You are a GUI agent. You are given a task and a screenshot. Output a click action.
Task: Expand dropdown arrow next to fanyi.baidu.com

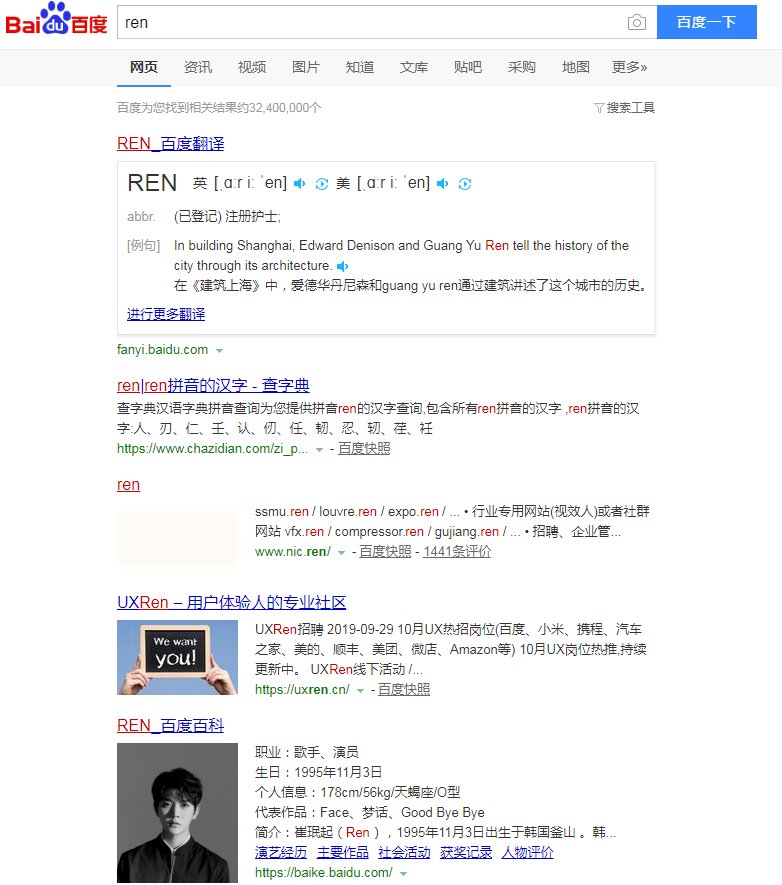pos(219,351)
